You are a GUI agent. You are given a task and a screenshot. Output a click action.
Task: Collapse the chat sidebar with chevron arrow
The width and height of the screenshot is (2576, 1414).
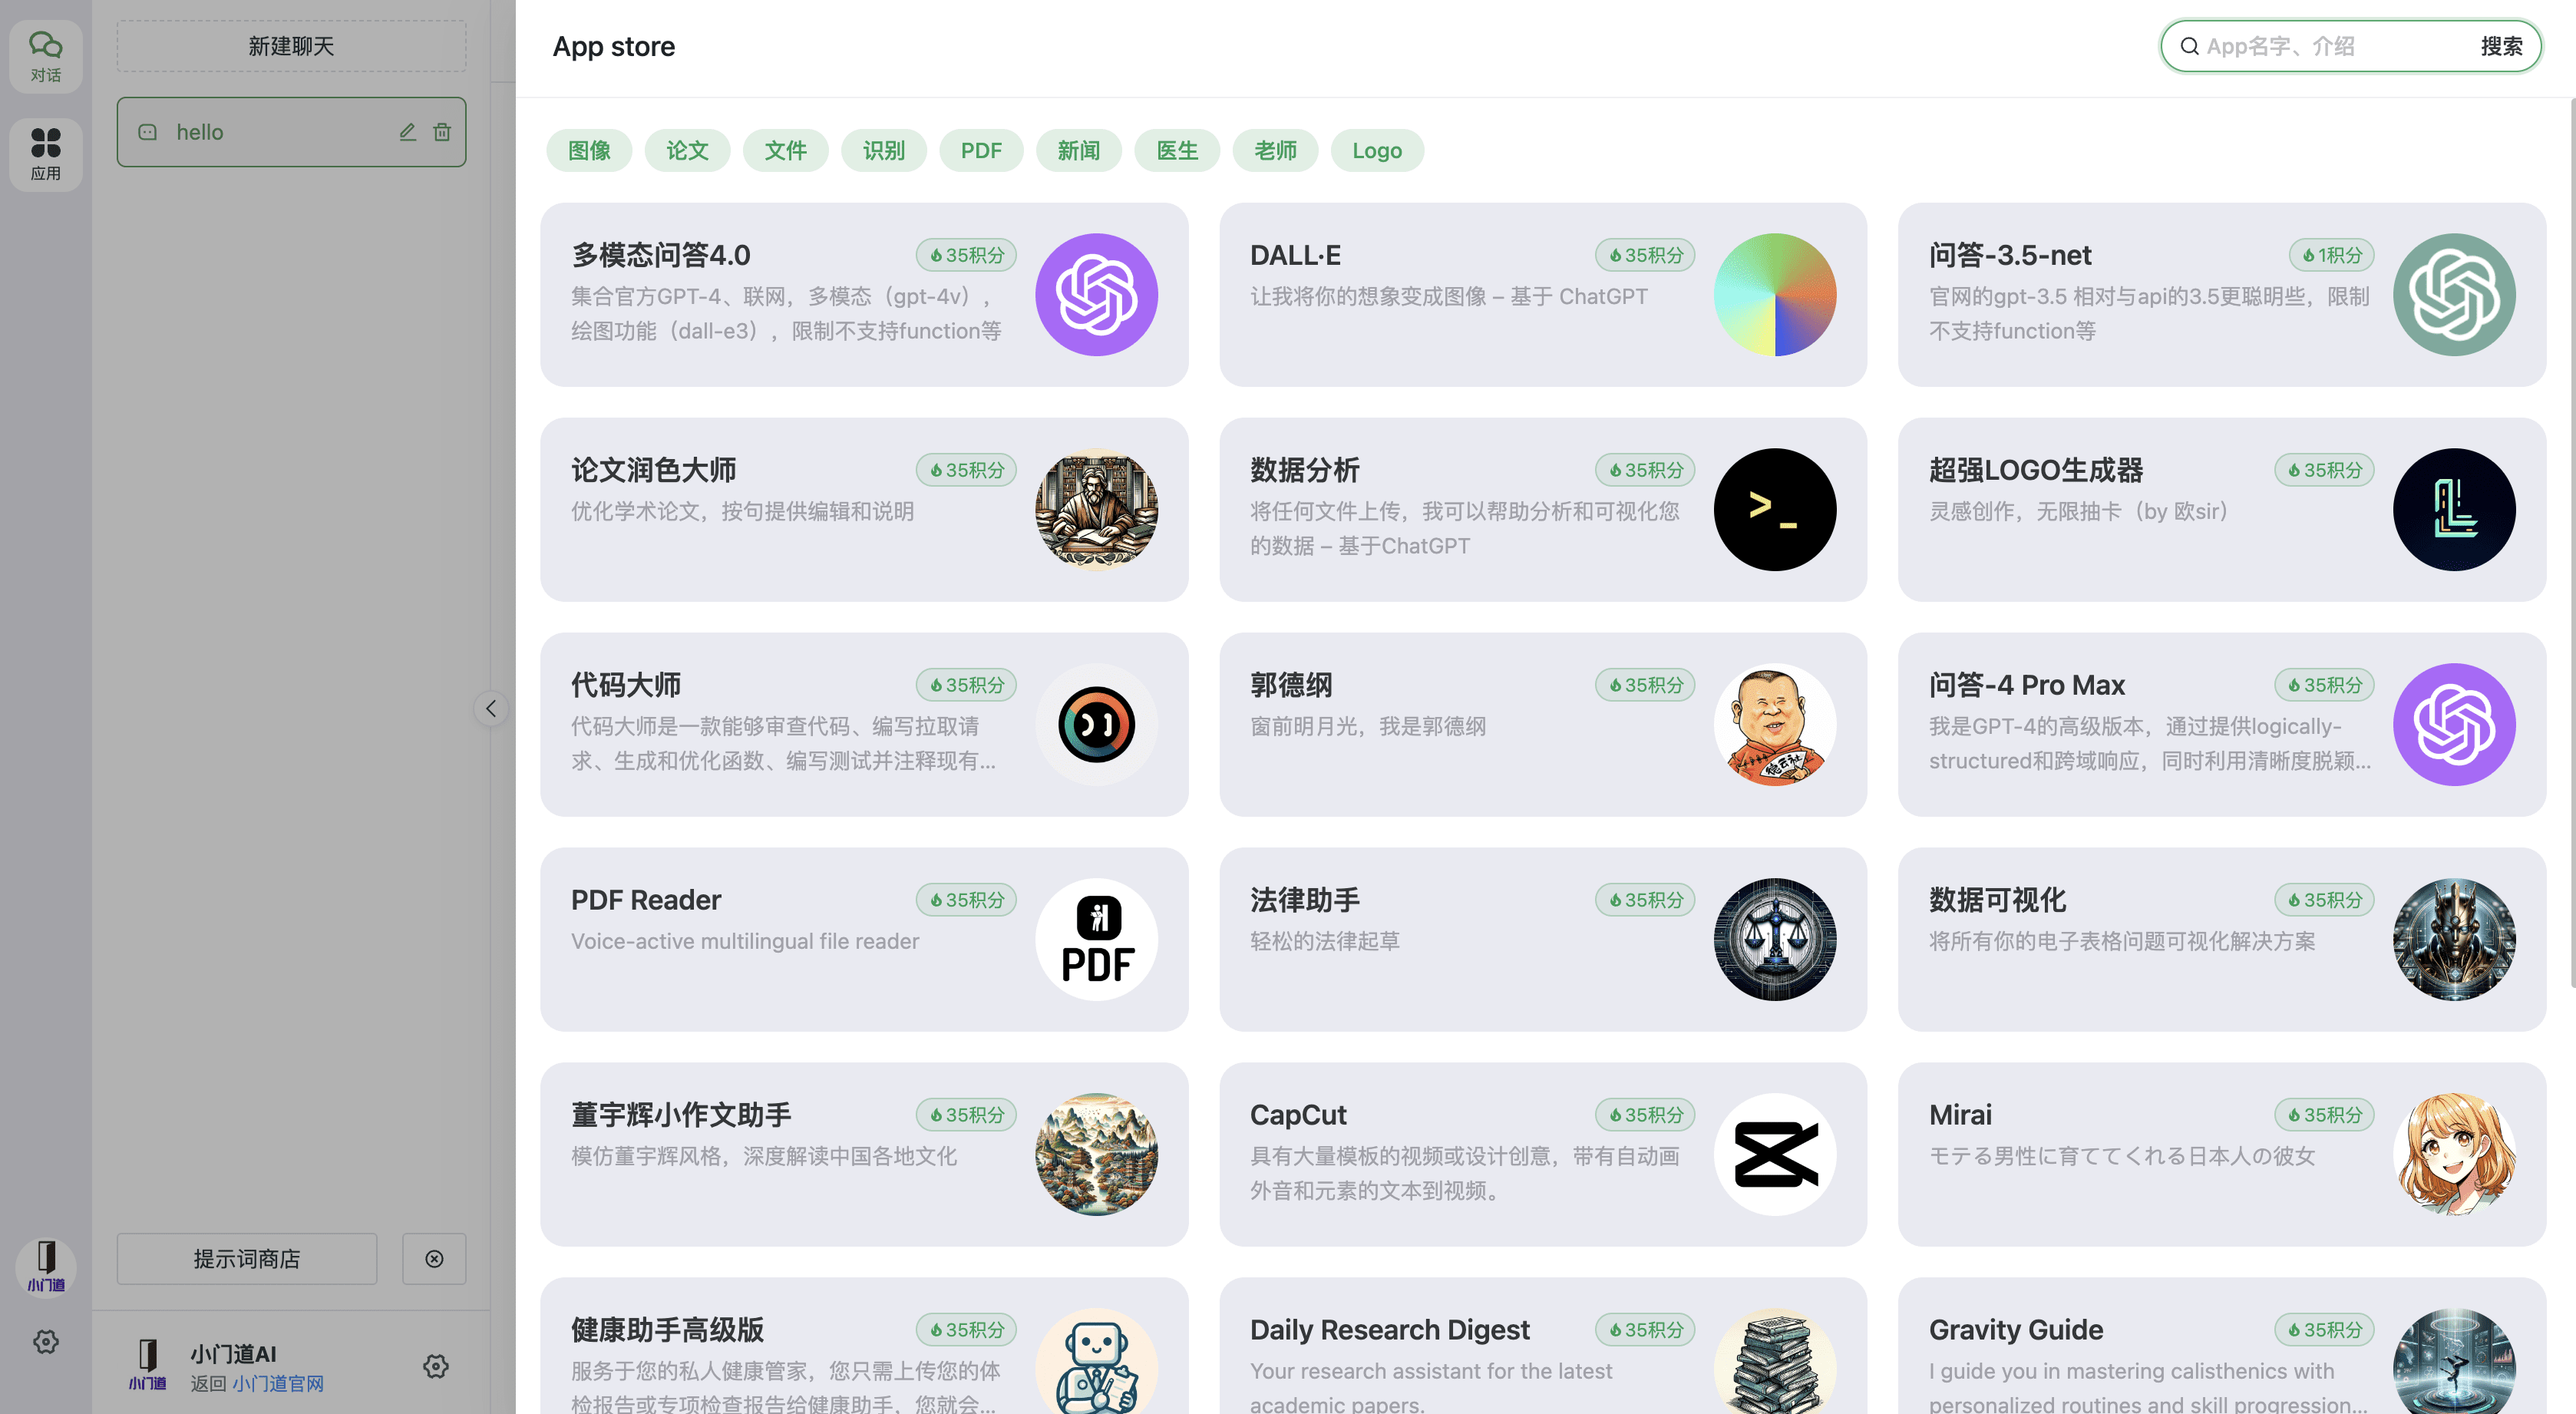pos(491,709)
